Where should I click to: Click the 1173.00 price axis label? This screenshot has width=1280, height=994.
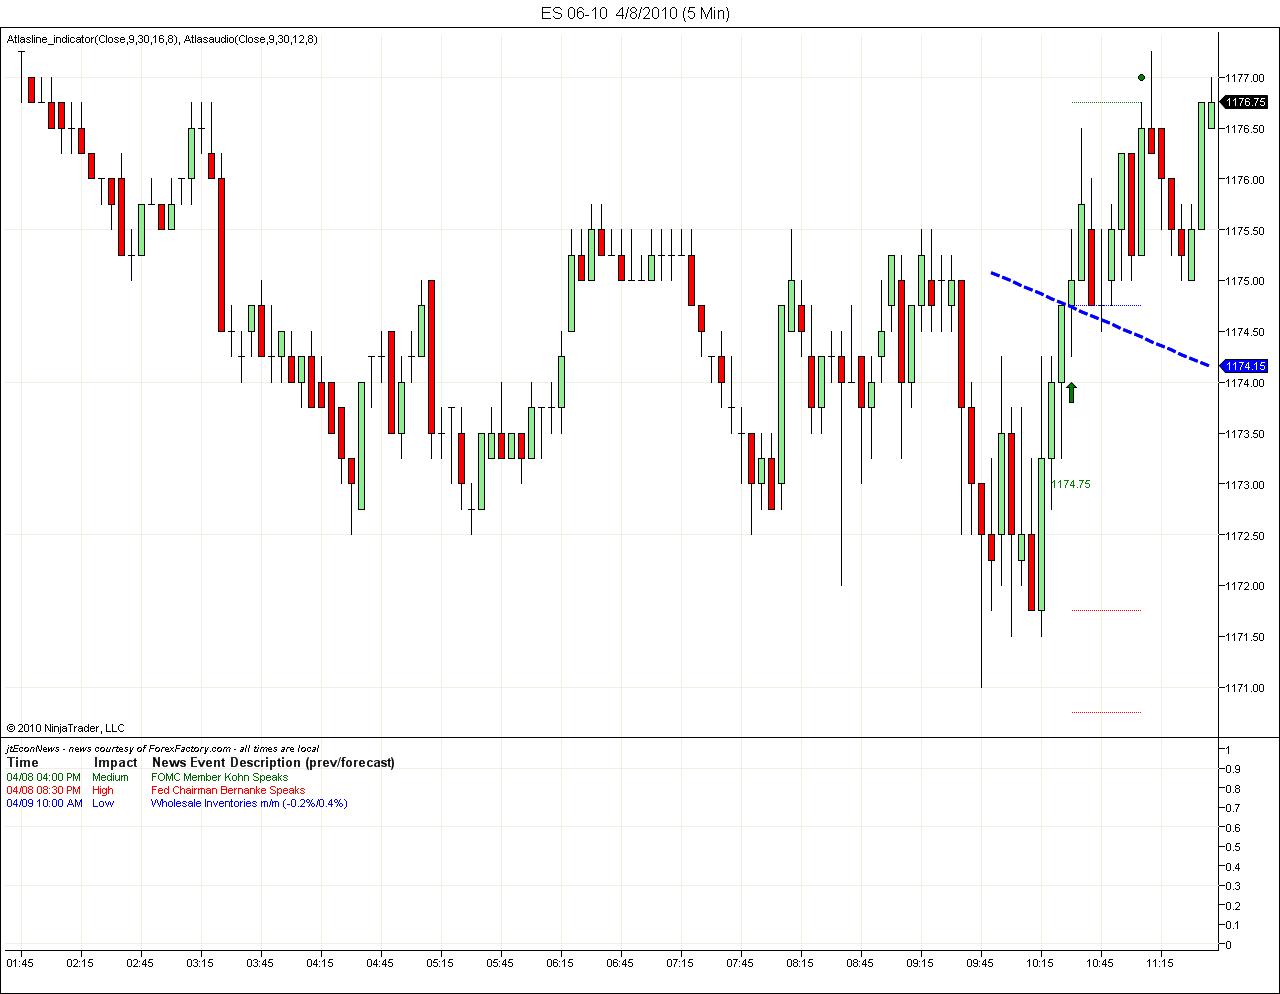pos(1245,484)
